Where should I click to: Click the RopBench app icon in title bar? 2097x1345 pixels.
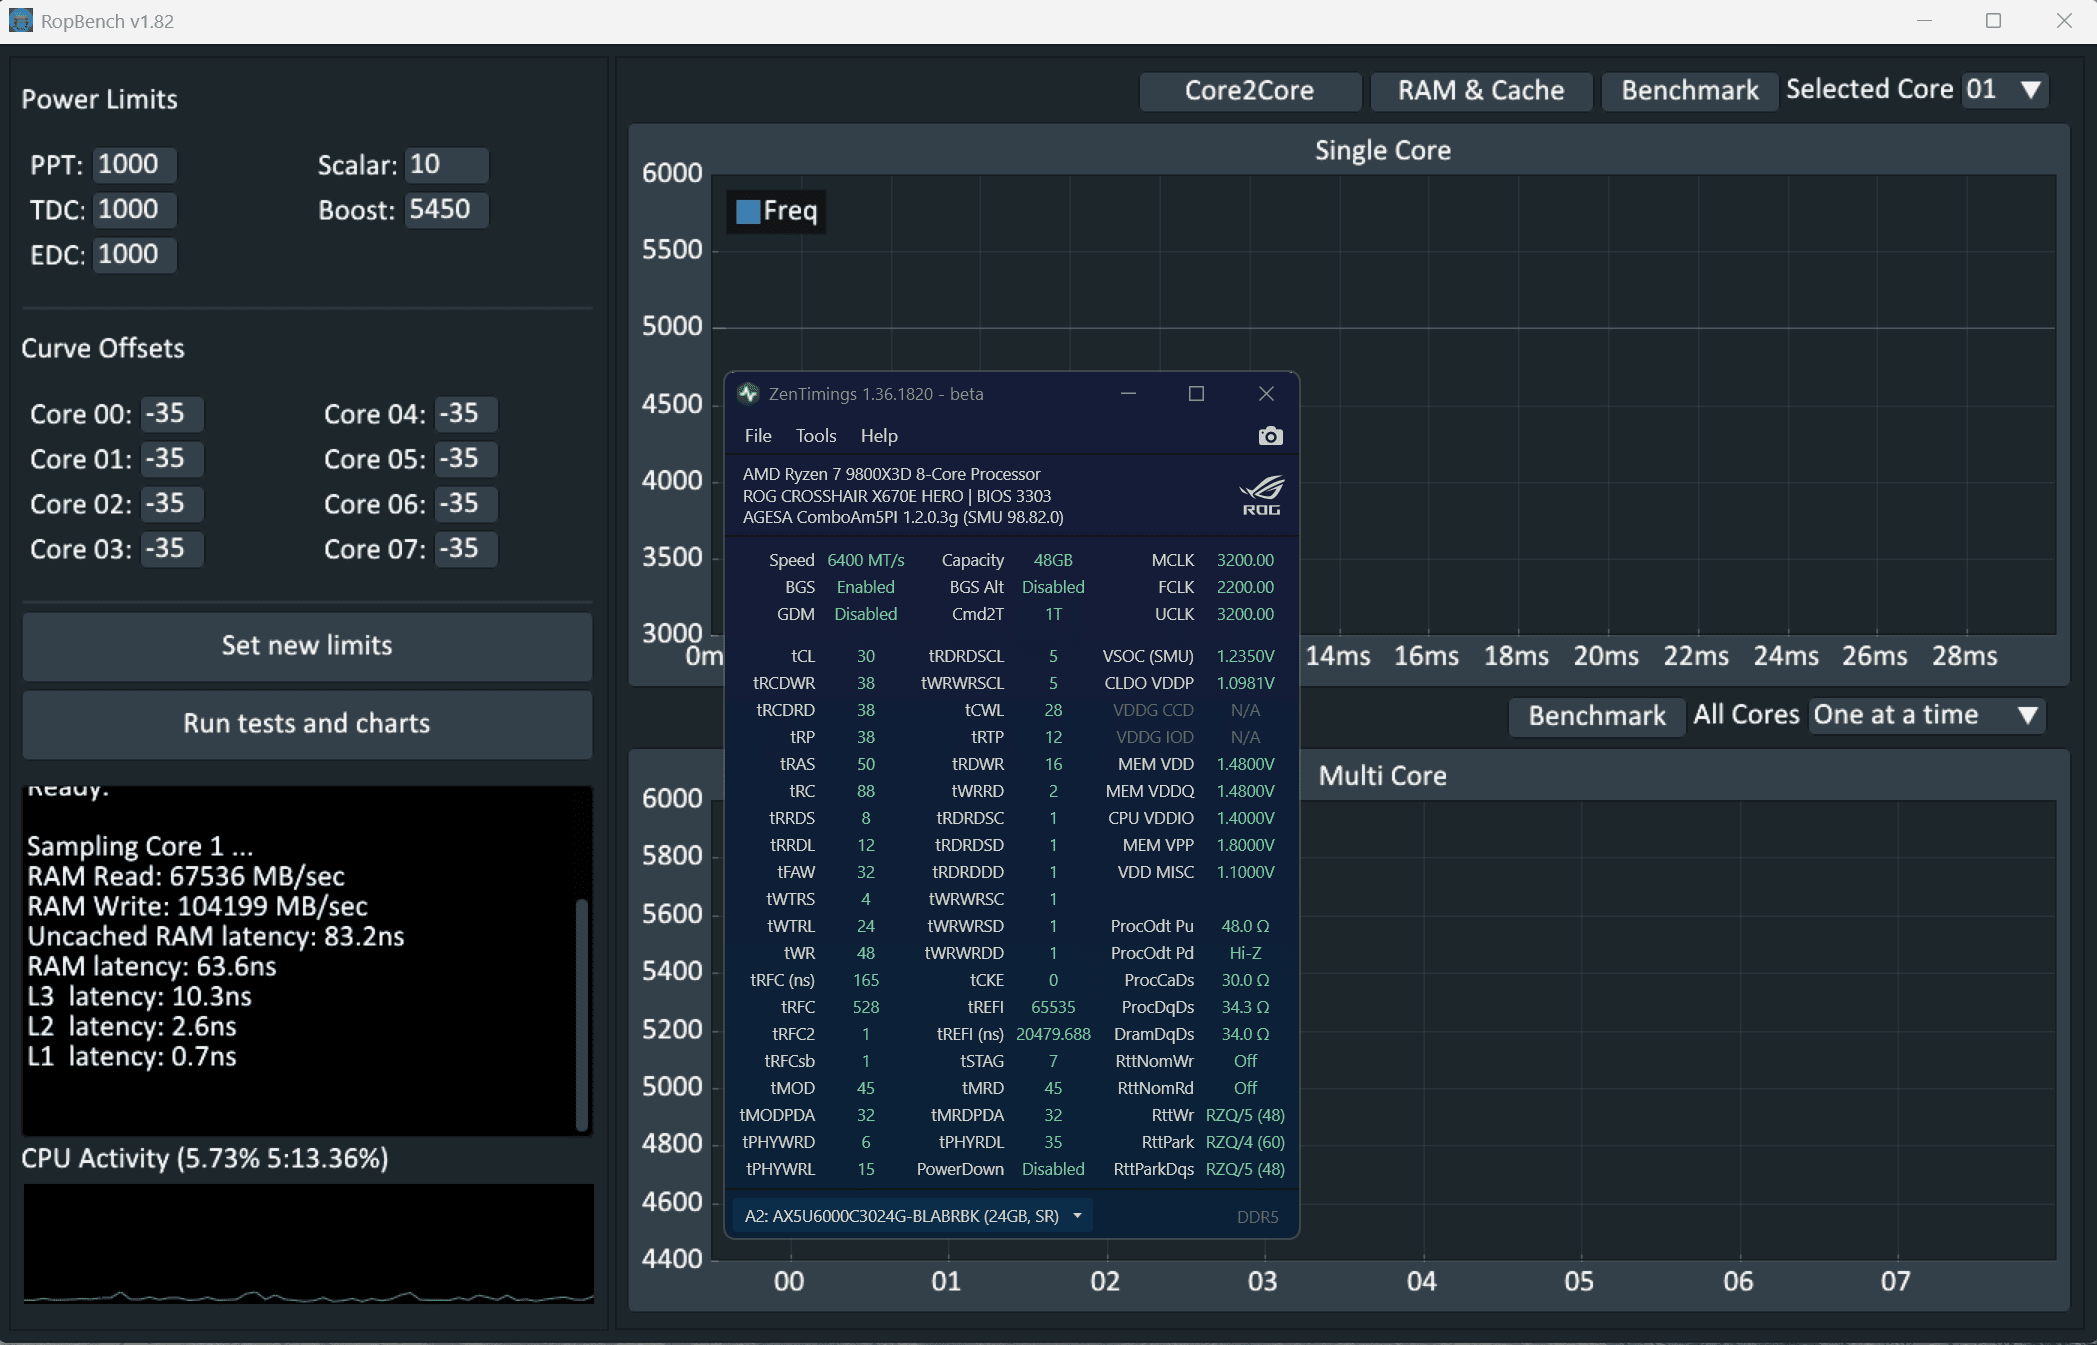[20, 21]
